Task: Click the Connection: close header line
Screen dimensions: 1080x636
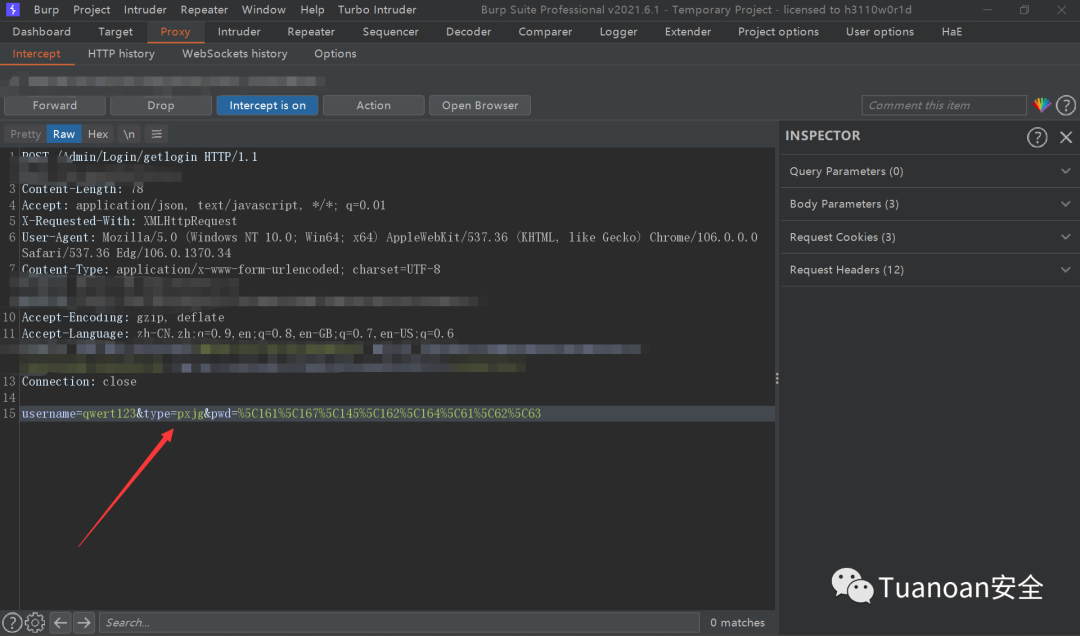Action: 79,381
